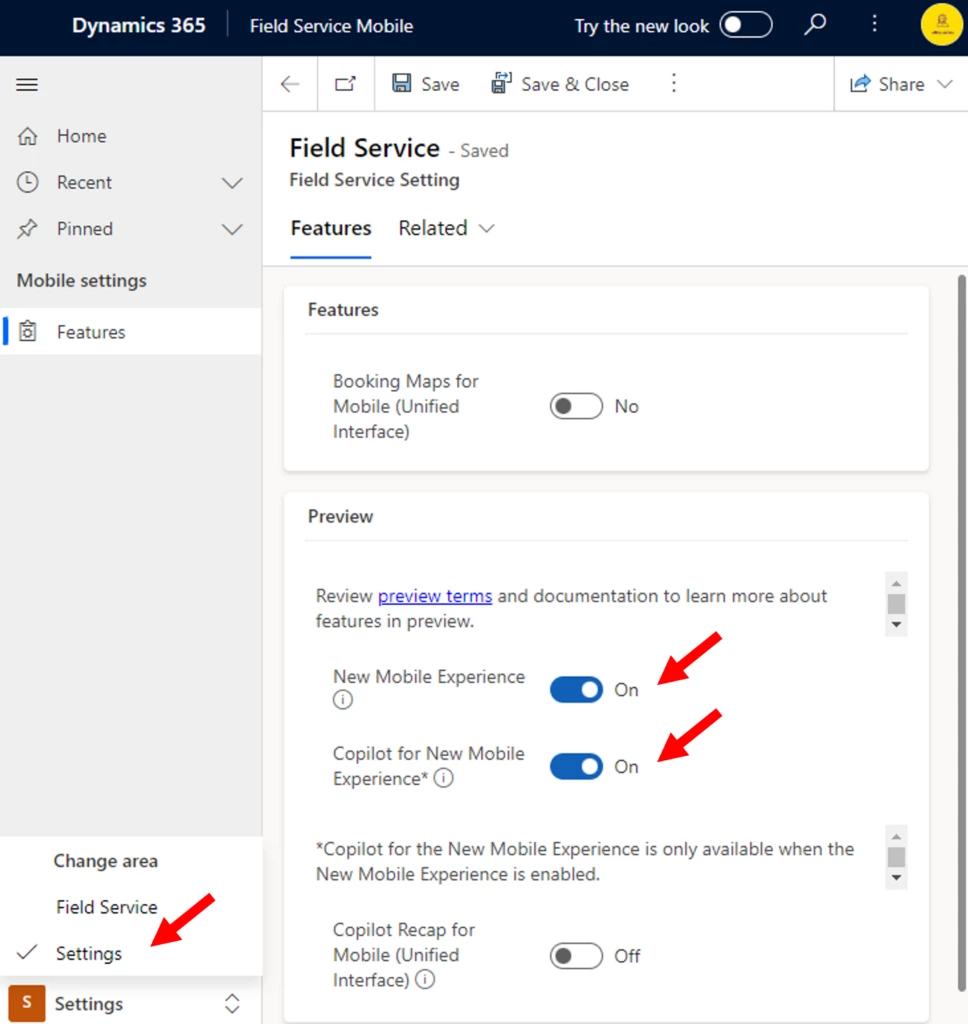Expand the Recent section chevron
Image resolution: width=968 pixels, height=1024 pixels.
232,183
